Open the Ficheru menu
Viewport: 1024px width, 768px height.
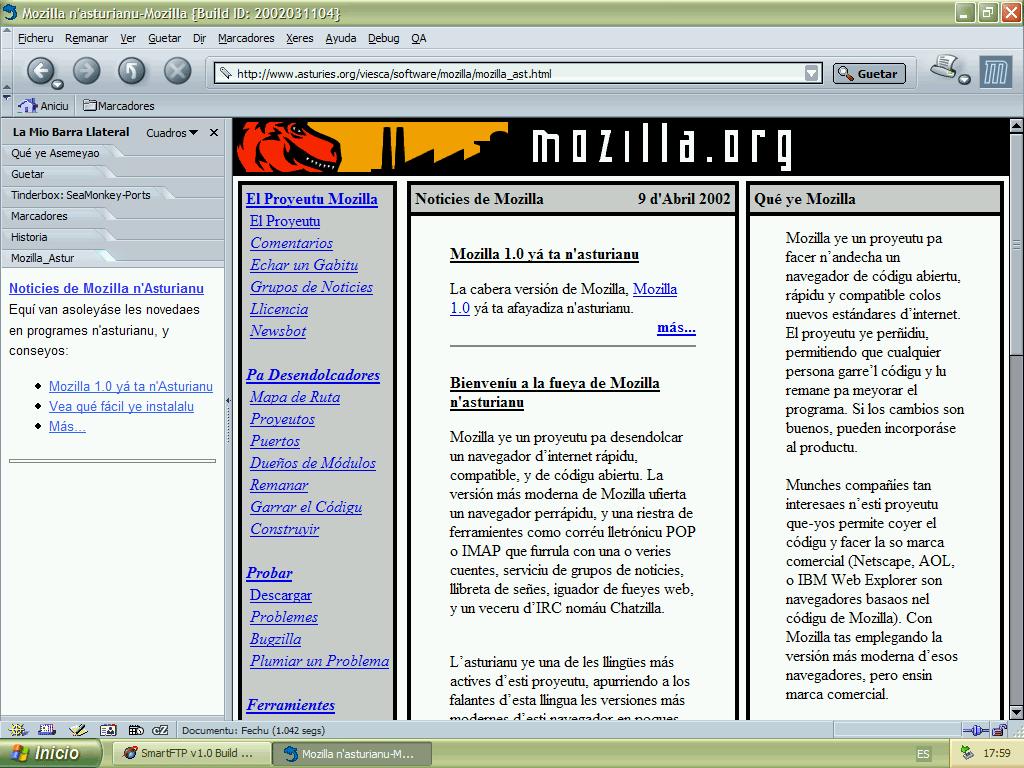35,38
